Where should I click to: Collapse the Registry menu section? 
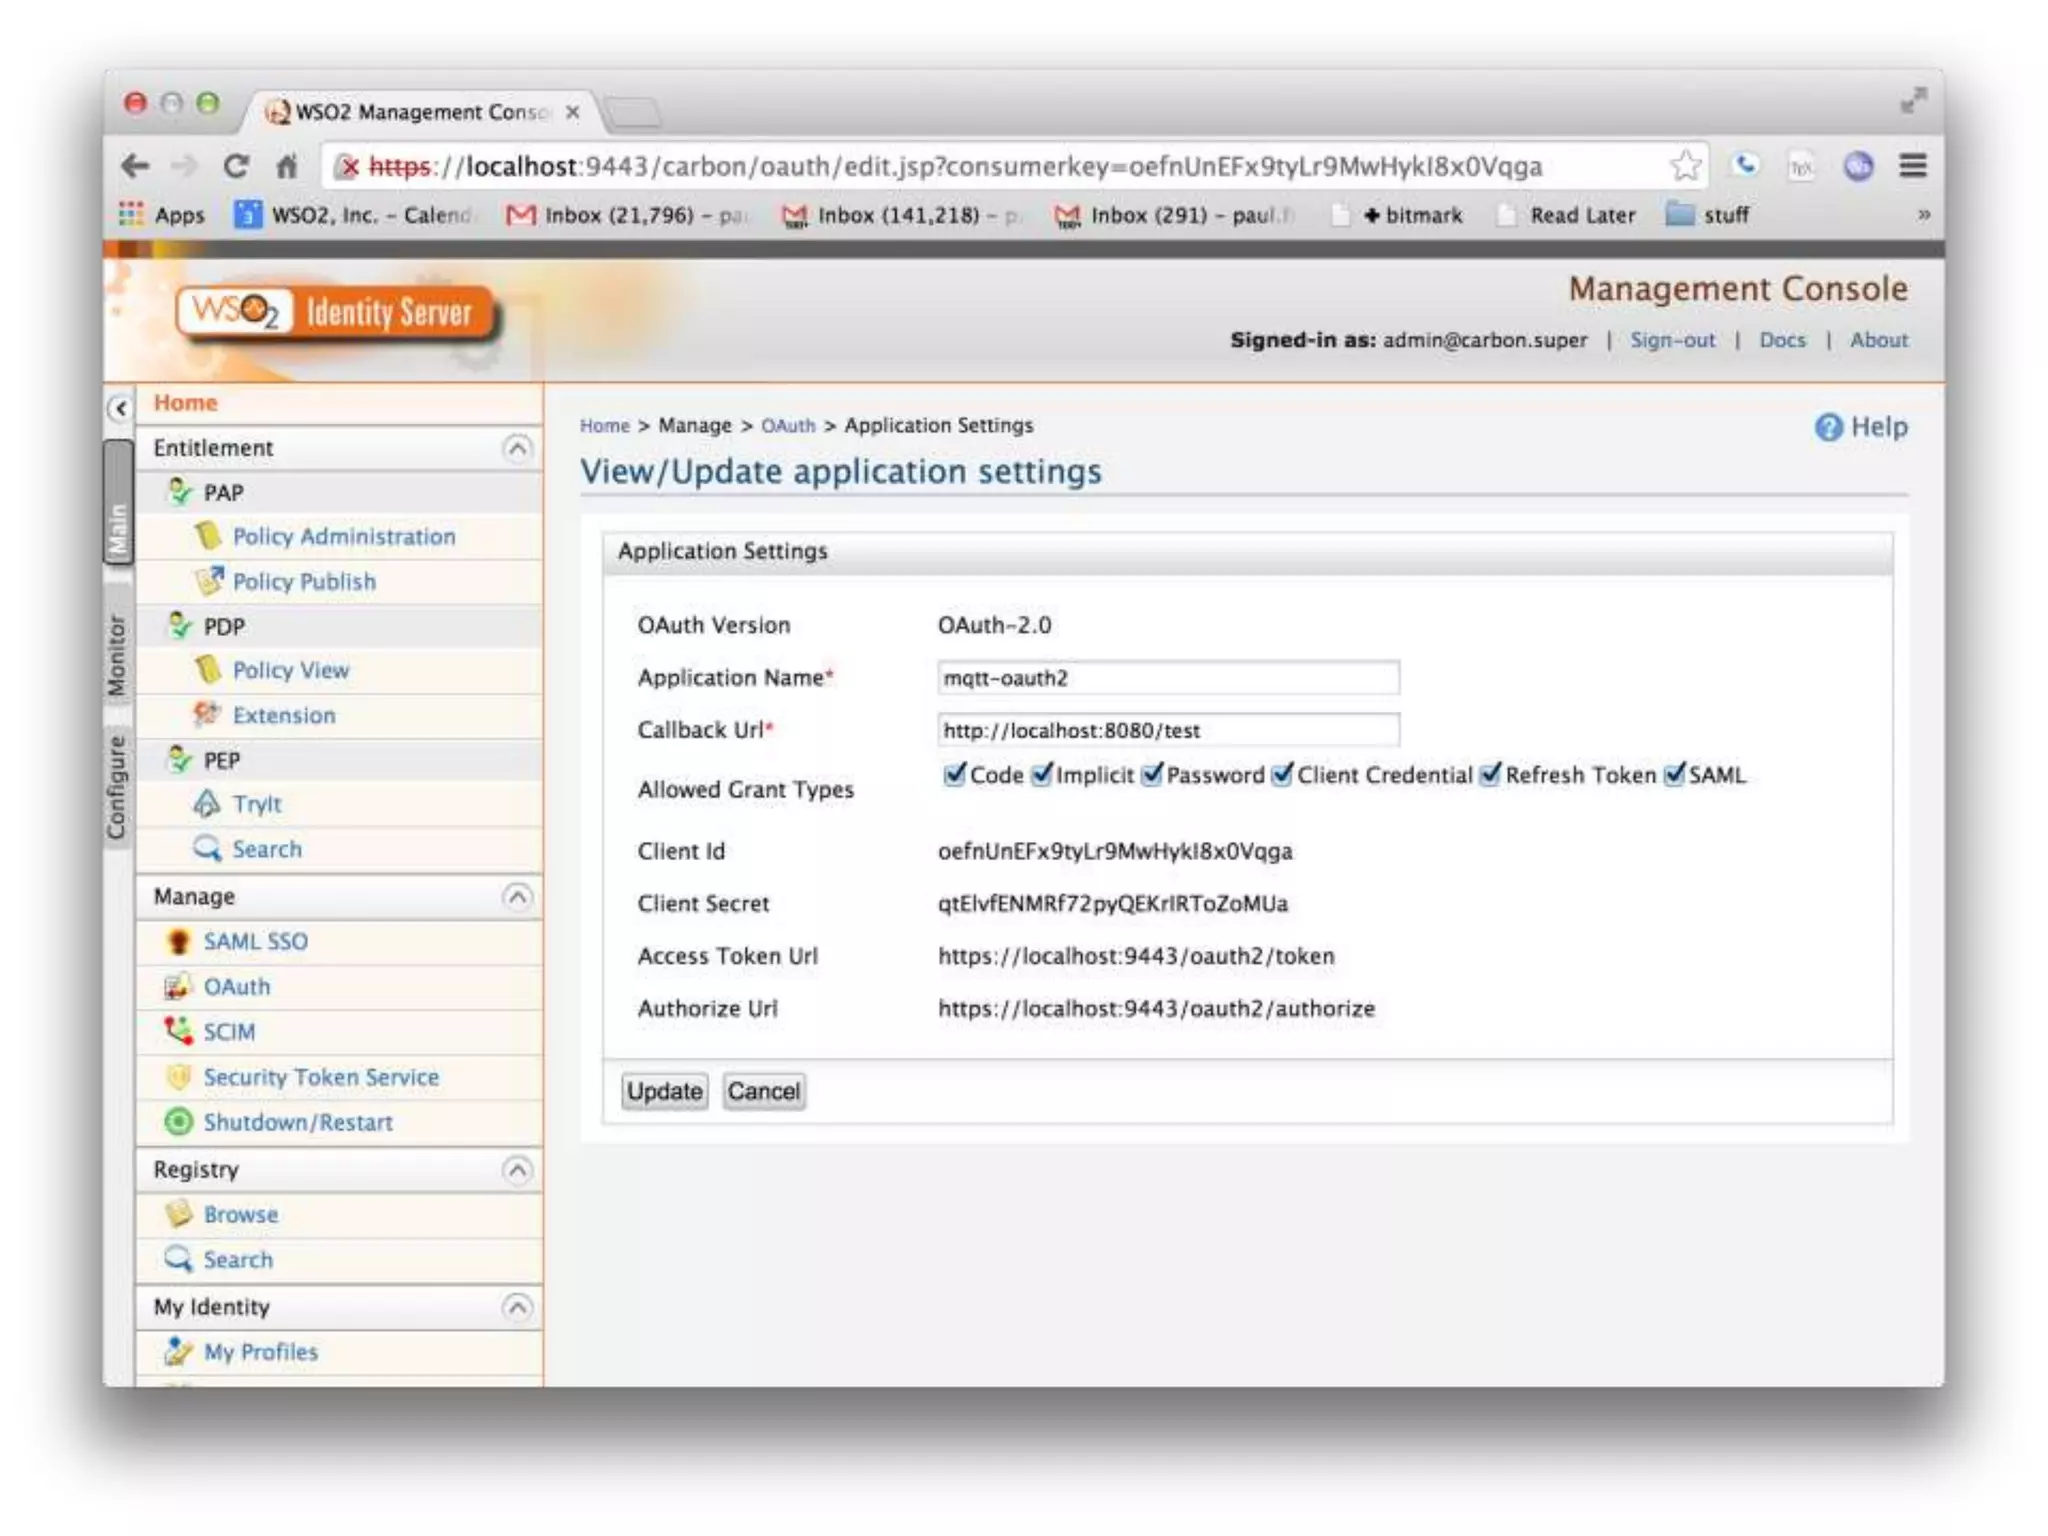517,1169
